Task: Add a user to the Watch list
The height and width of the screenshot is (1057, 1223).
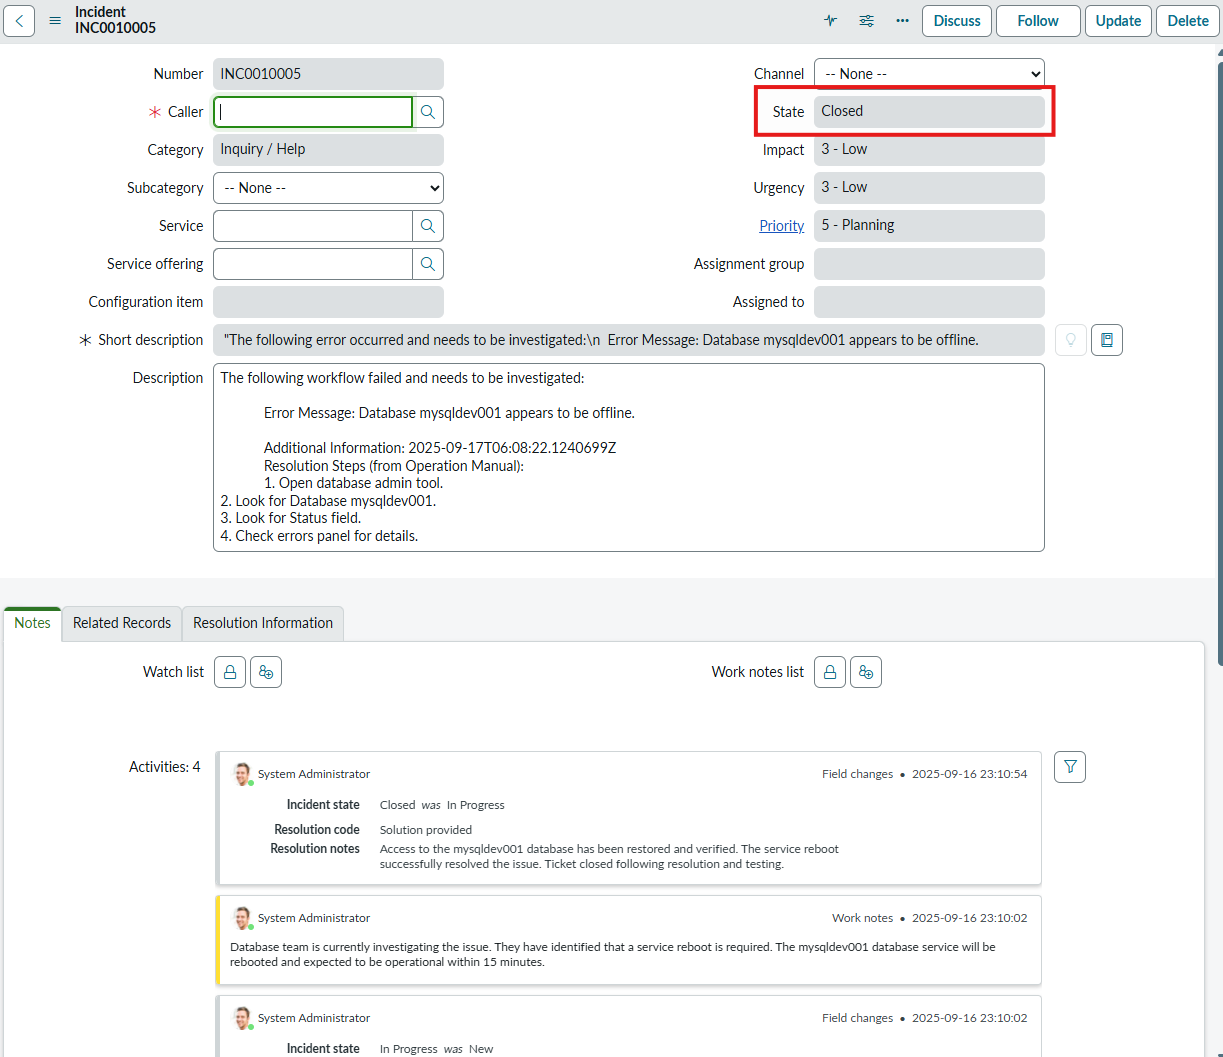Action: coord(265,671)
